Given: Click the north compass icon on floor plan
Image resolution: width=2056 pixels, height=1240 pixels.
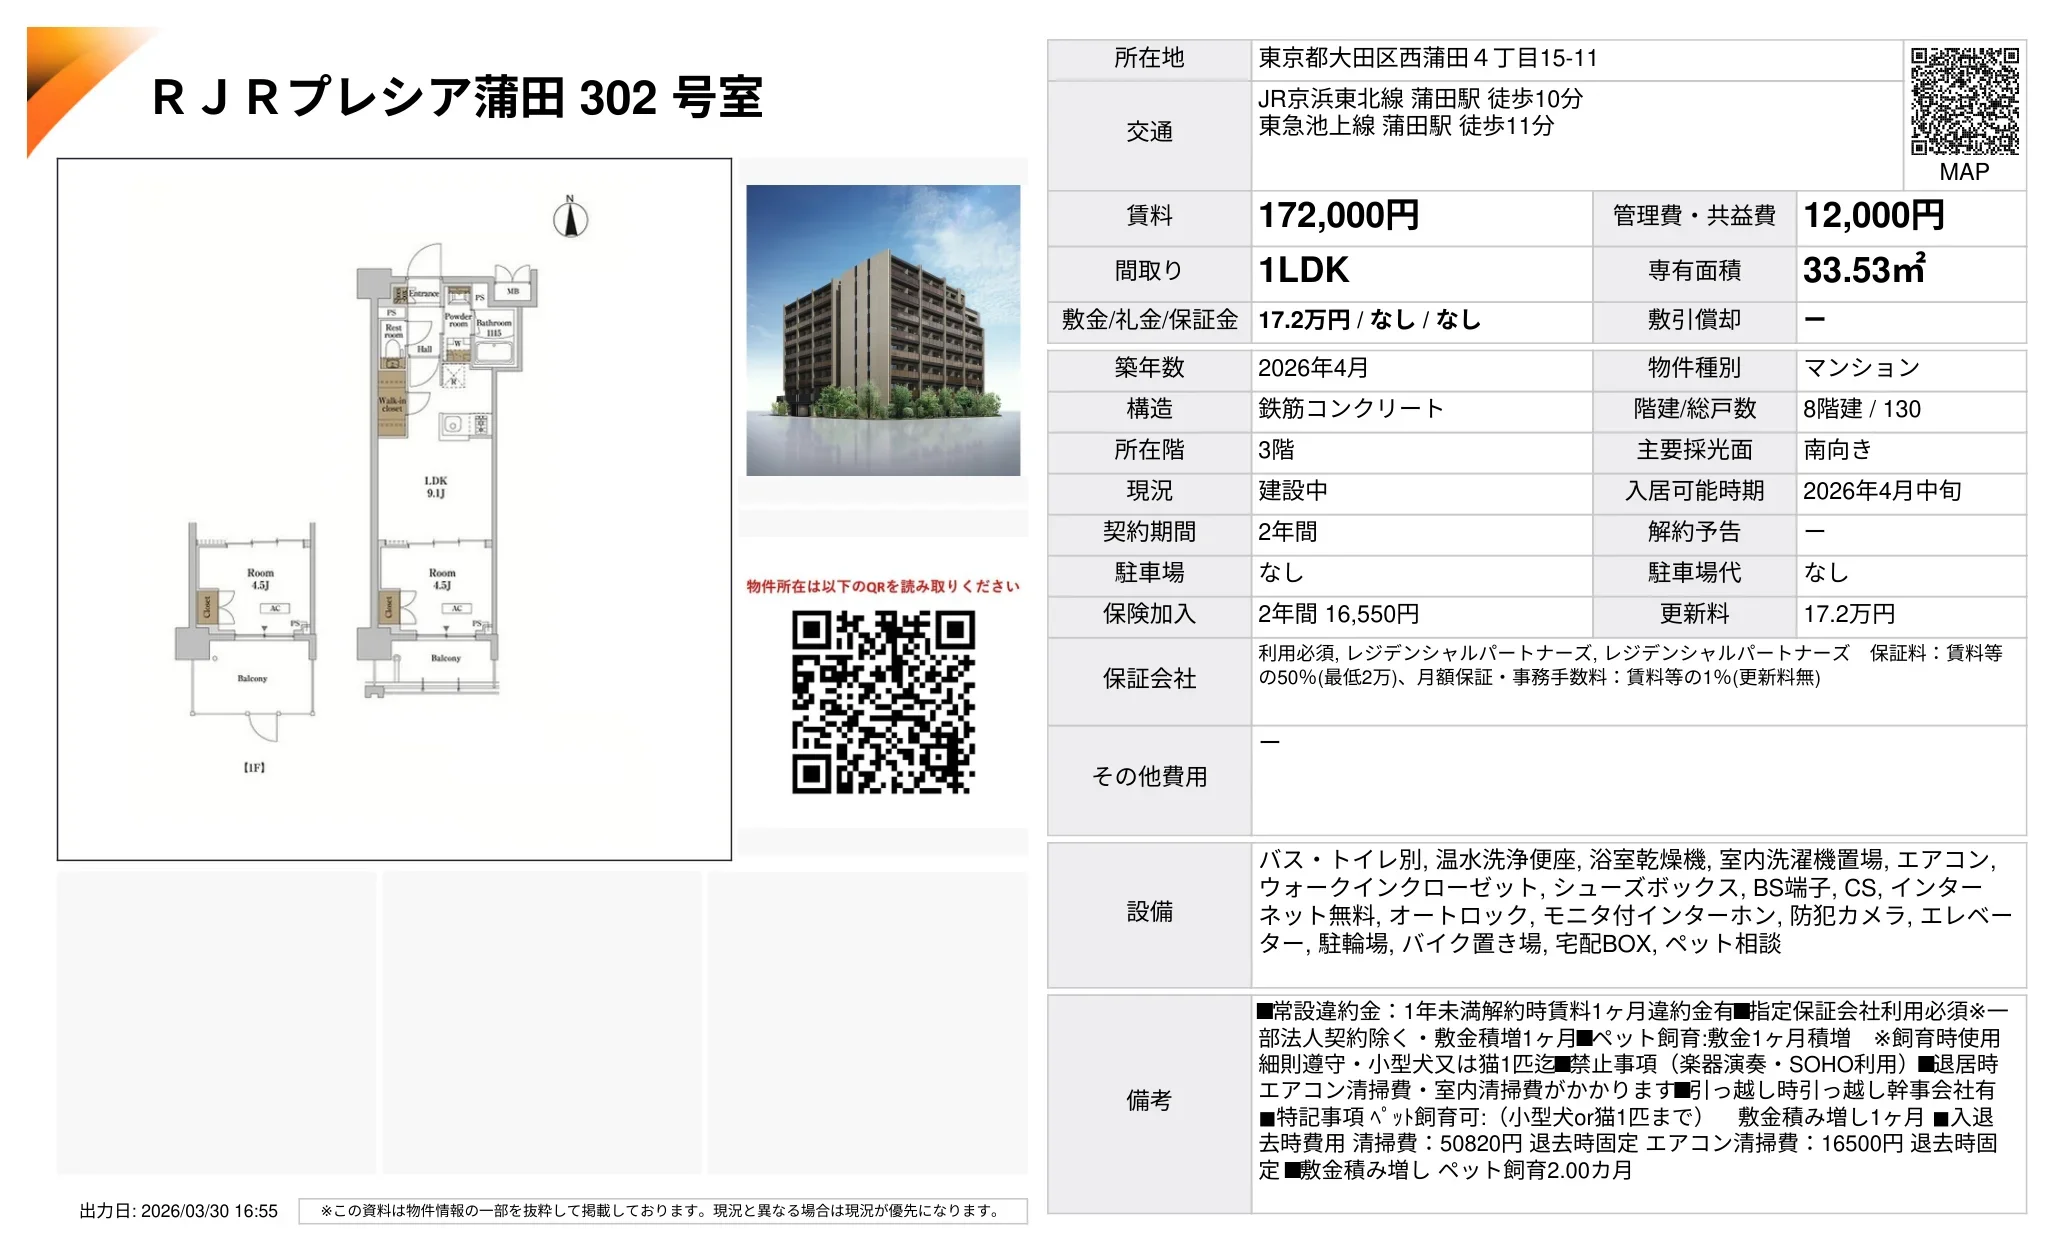Looking at the screenshot, I should pyautogui.click(x=571, y=218).
